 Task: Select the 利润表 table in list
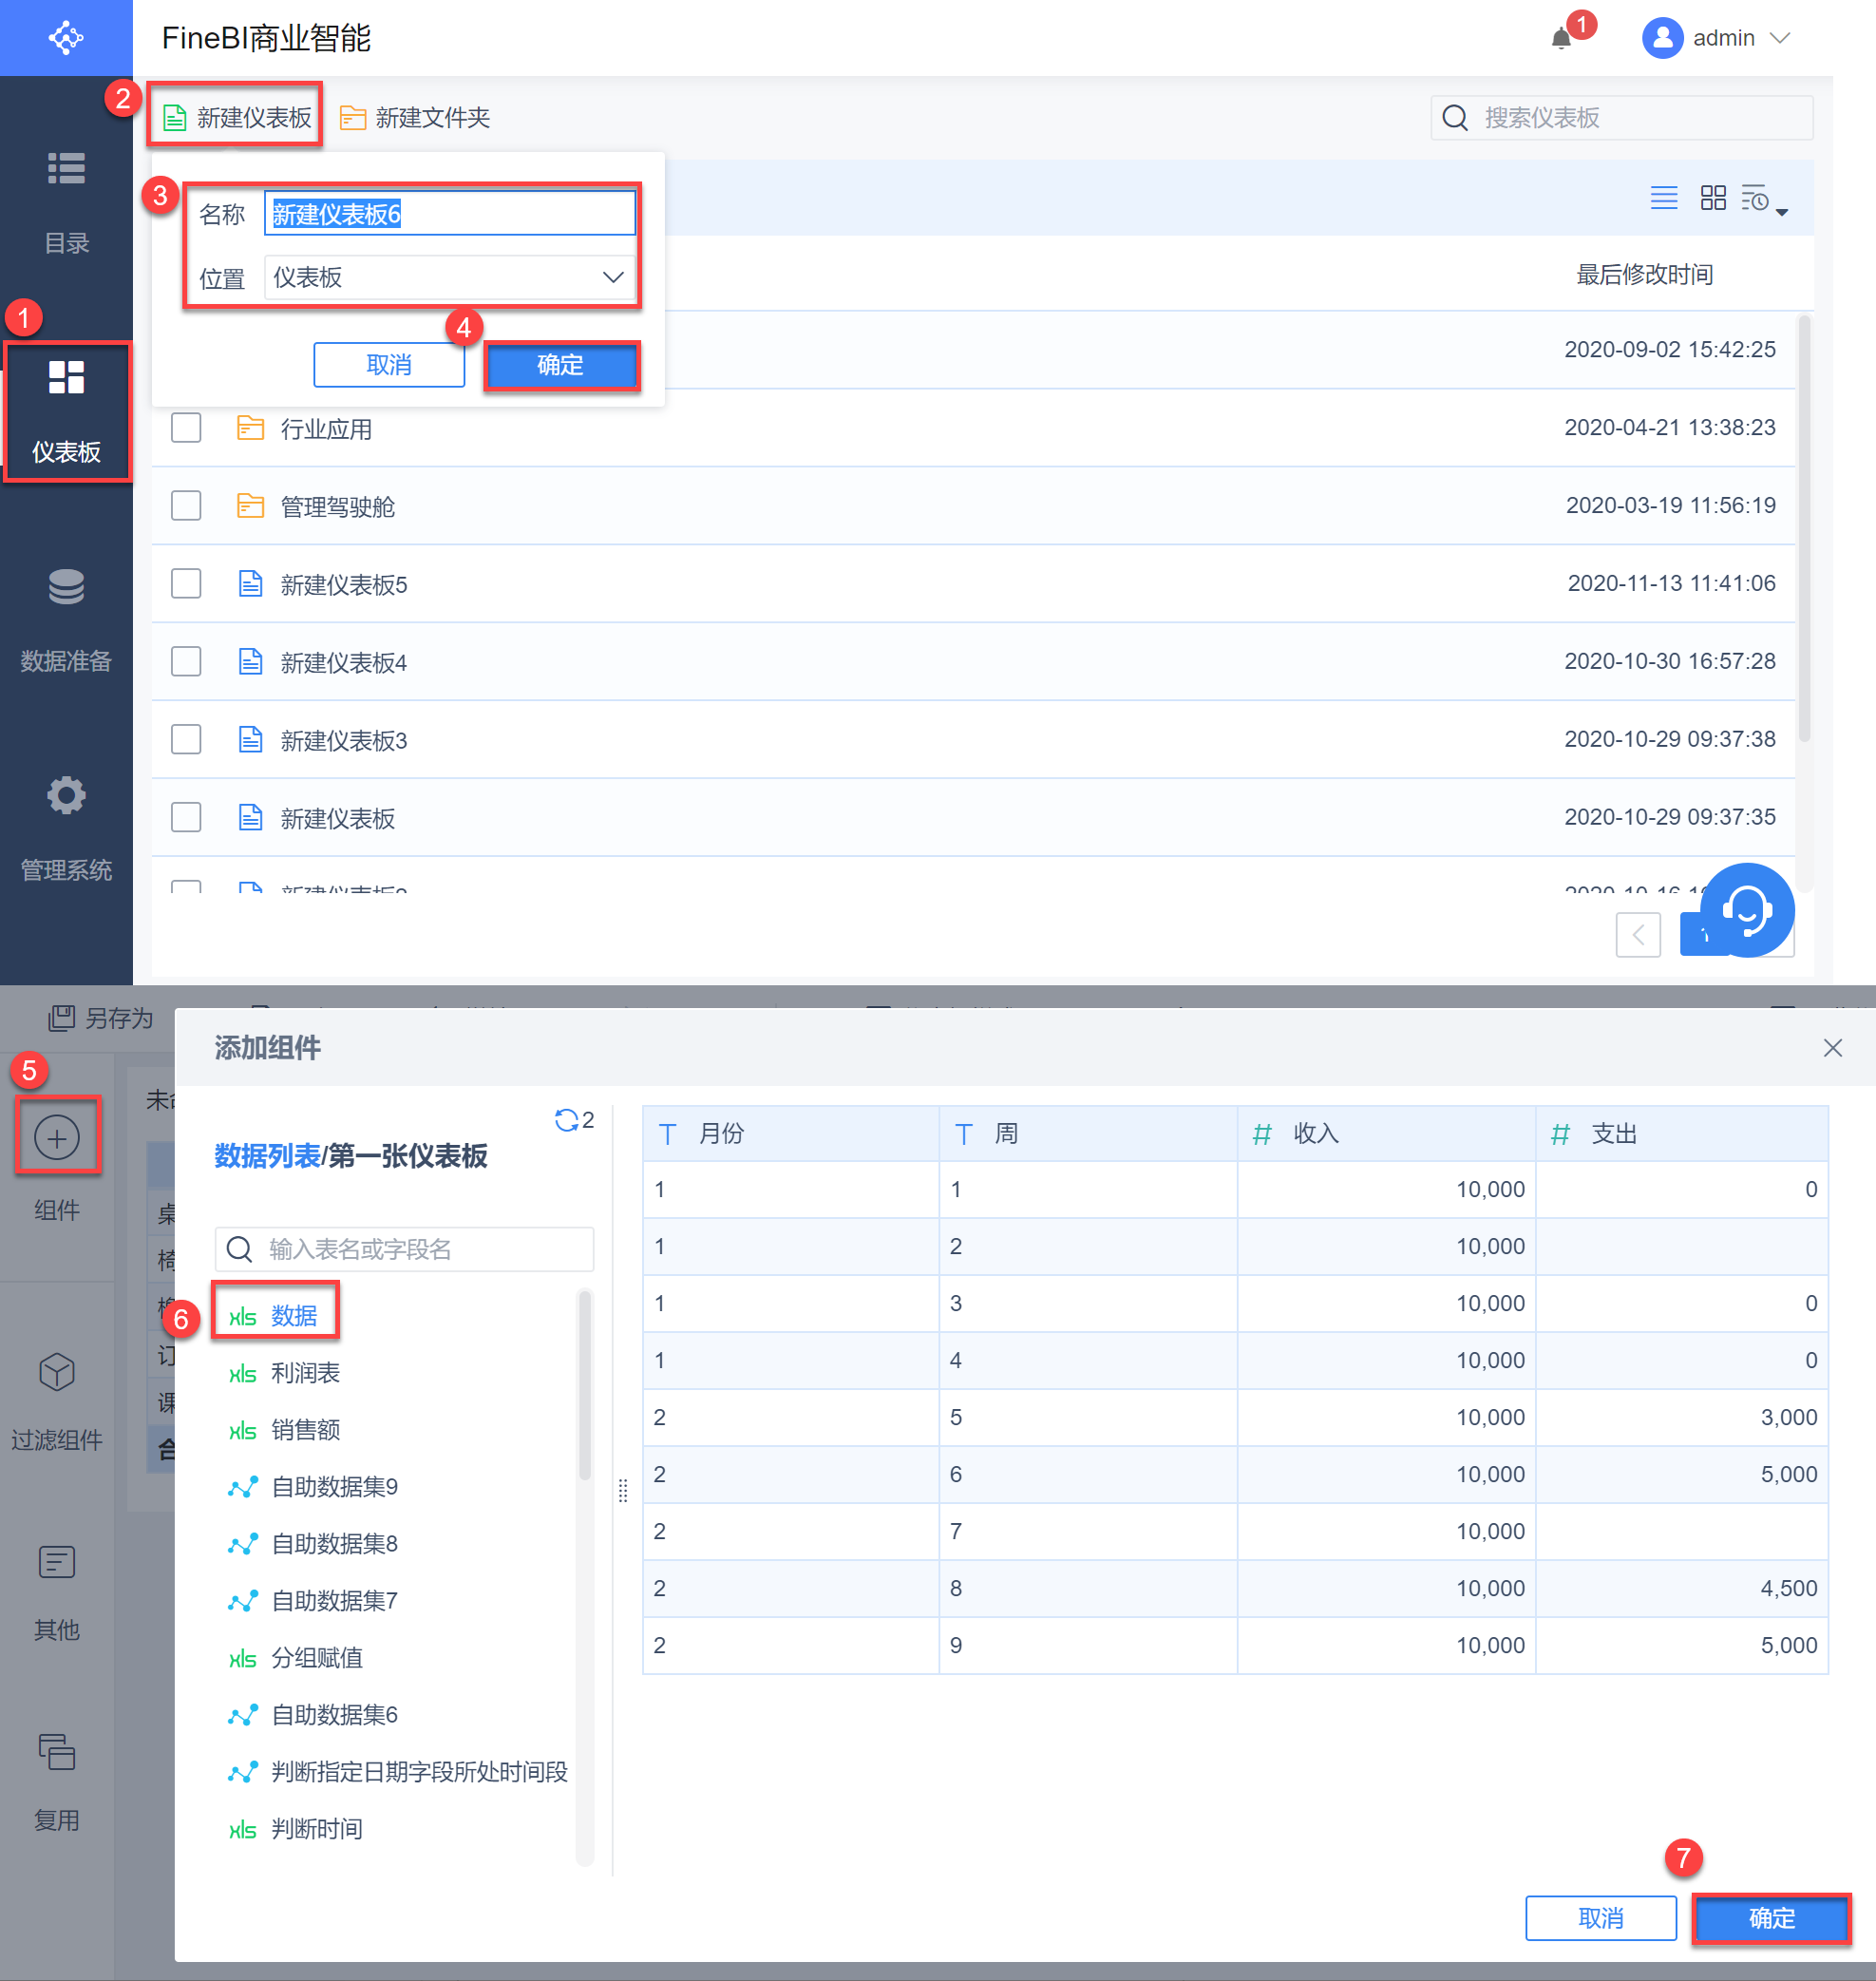click(305, 1372)
